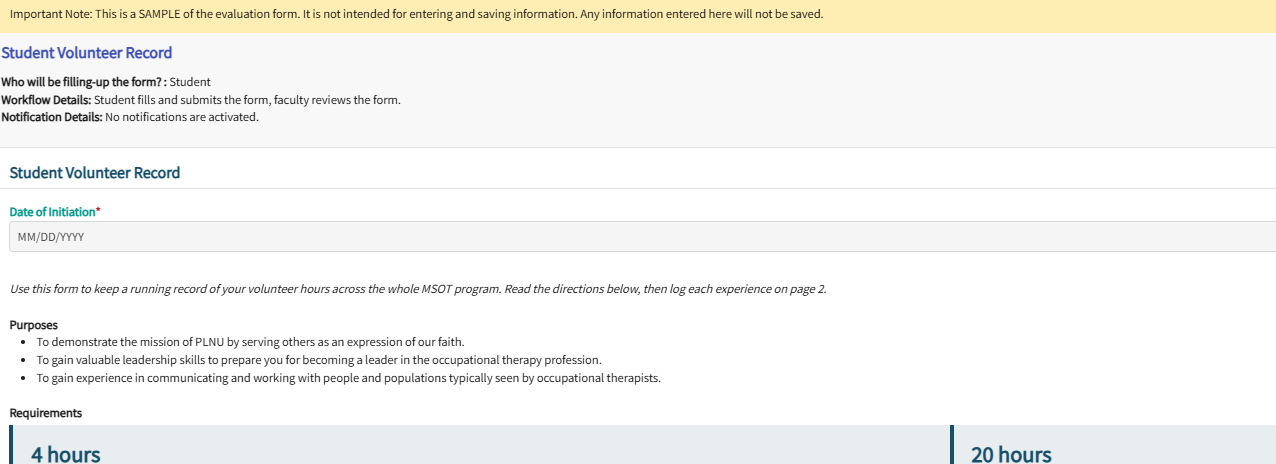Click the '20 hours' requirement card
Viewport: 1276px width, 464px height.
[1113, 445]
